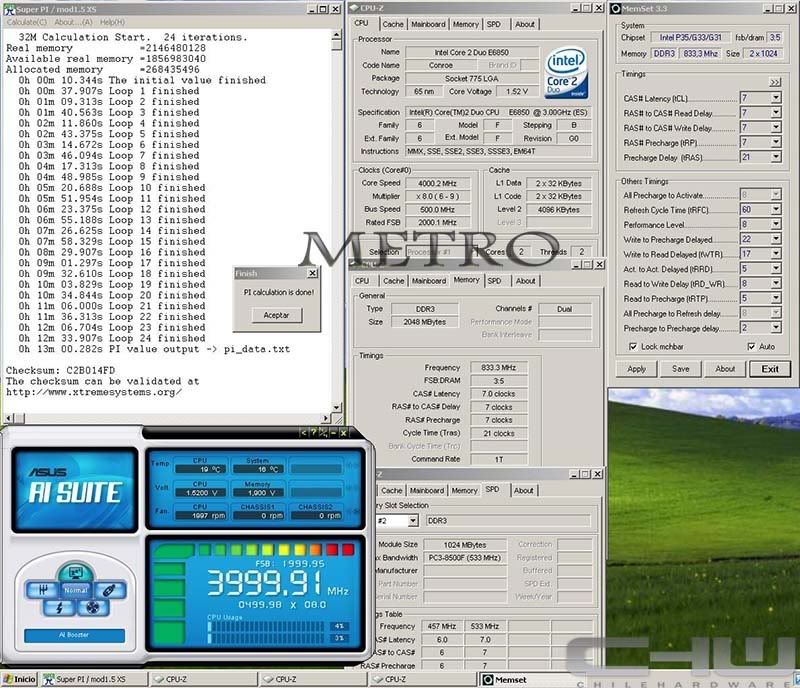Open About tab in the memory Timings CPU-Z window
Image resolution: width=800 pixels, height=688 pixels.
526,281
